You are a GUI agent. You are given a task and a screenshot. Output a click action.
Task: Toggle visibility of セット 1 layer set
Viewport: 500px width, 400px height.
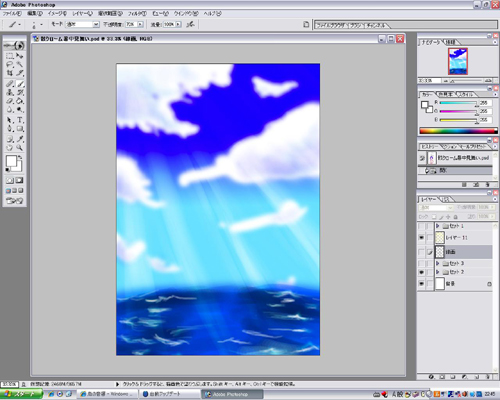[421, 226]
